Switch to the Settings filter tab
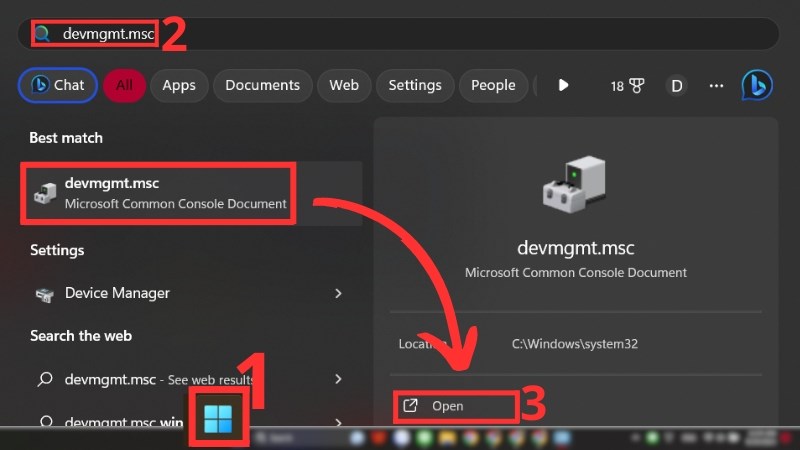The width and height of the screenshot is (800, 450). pyautogui.click(x=415, y=85)
